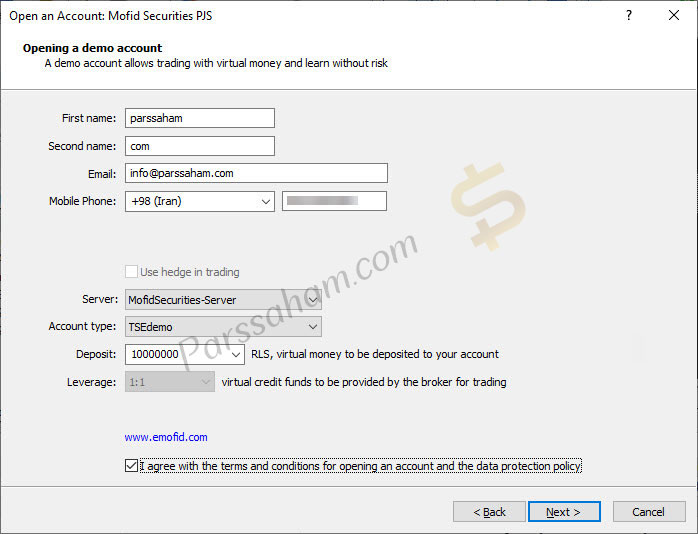Toggle Use hedge in trading checkbox
The height and width of the screenshot is (534, 698).
(131, 271)
